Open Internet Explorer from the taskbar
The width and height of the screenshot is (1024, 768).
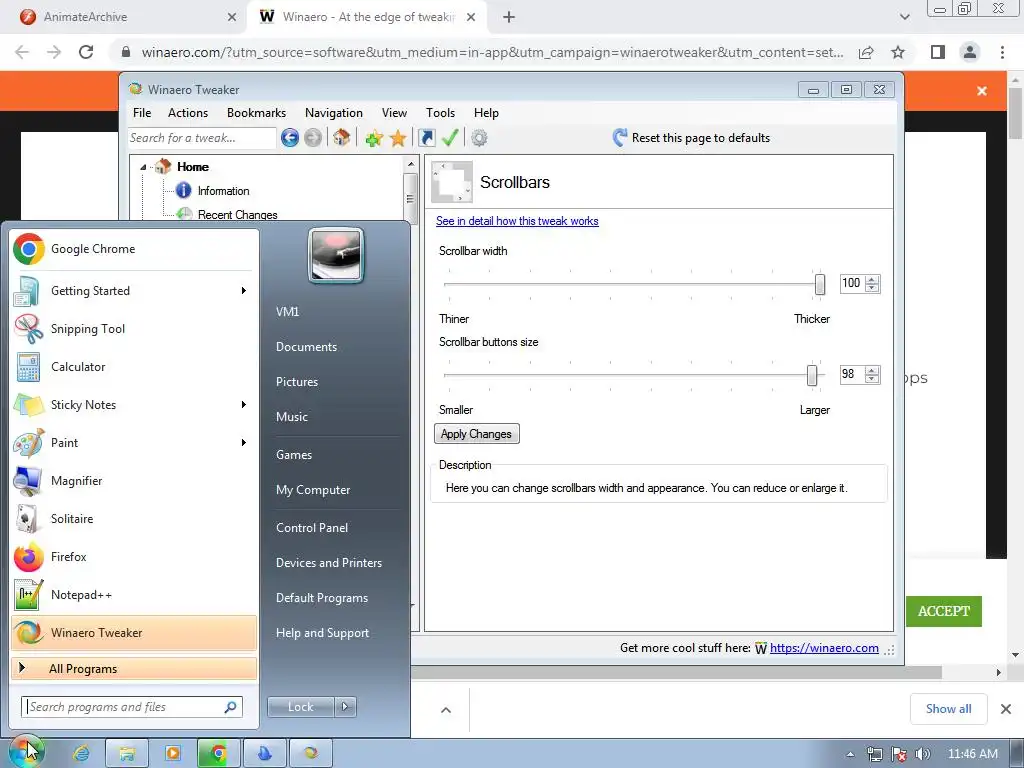81,753
